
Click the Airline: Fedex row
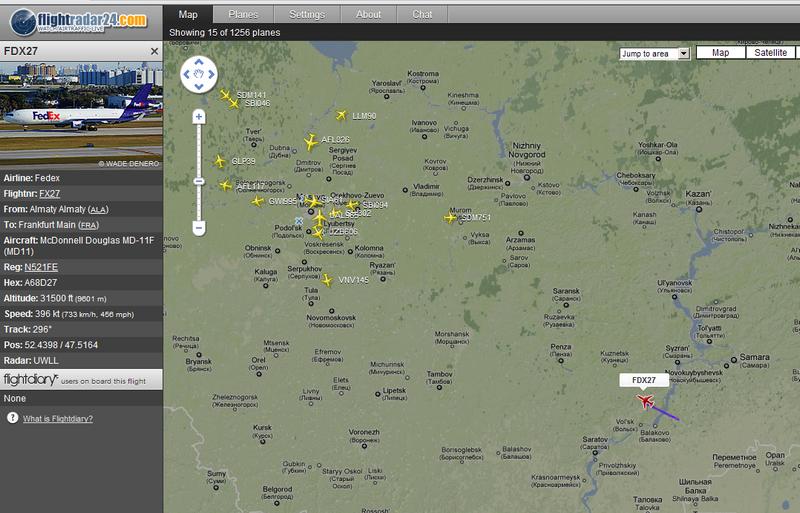point(82,178)
